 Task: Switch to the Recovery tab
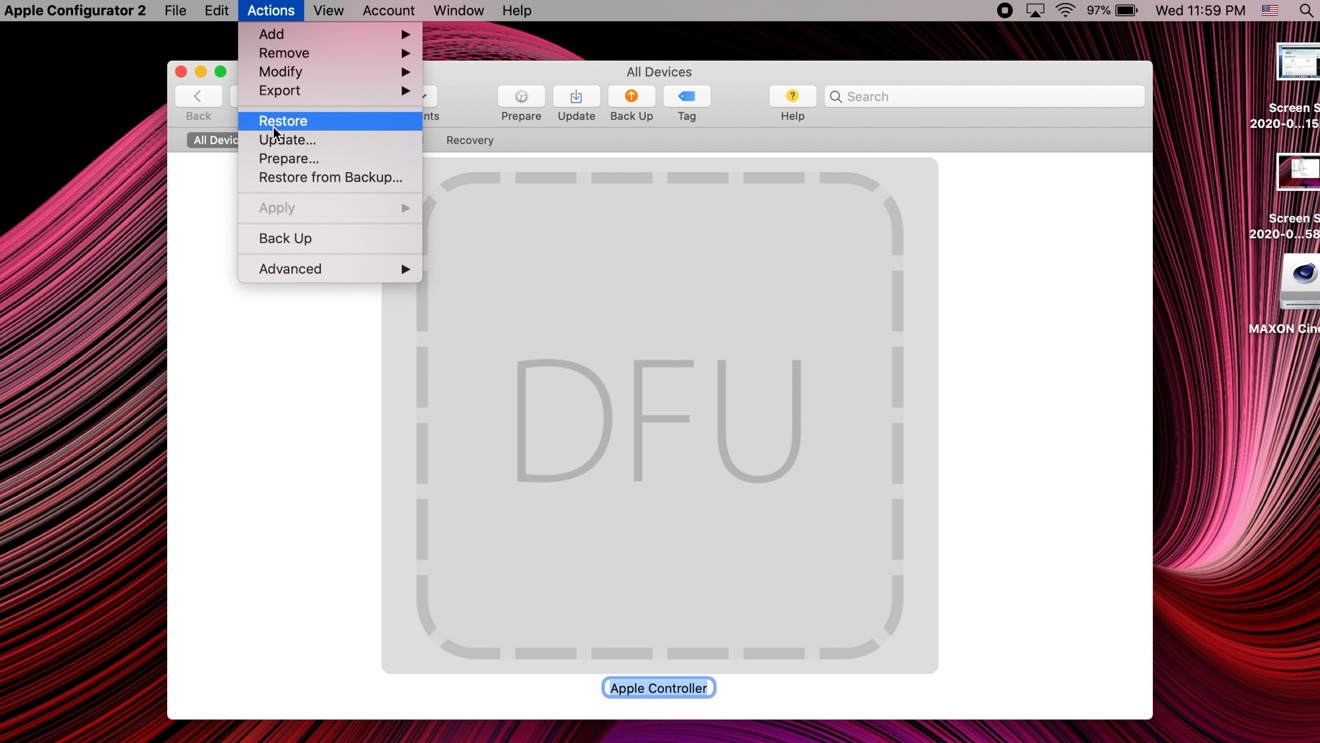point(470,140)
